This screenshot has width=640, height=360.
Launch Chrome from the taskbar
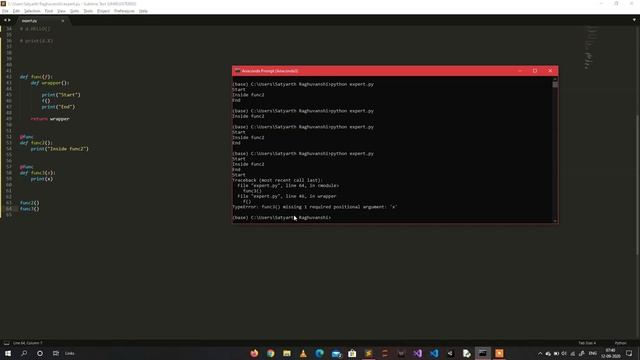pos(271,353)
